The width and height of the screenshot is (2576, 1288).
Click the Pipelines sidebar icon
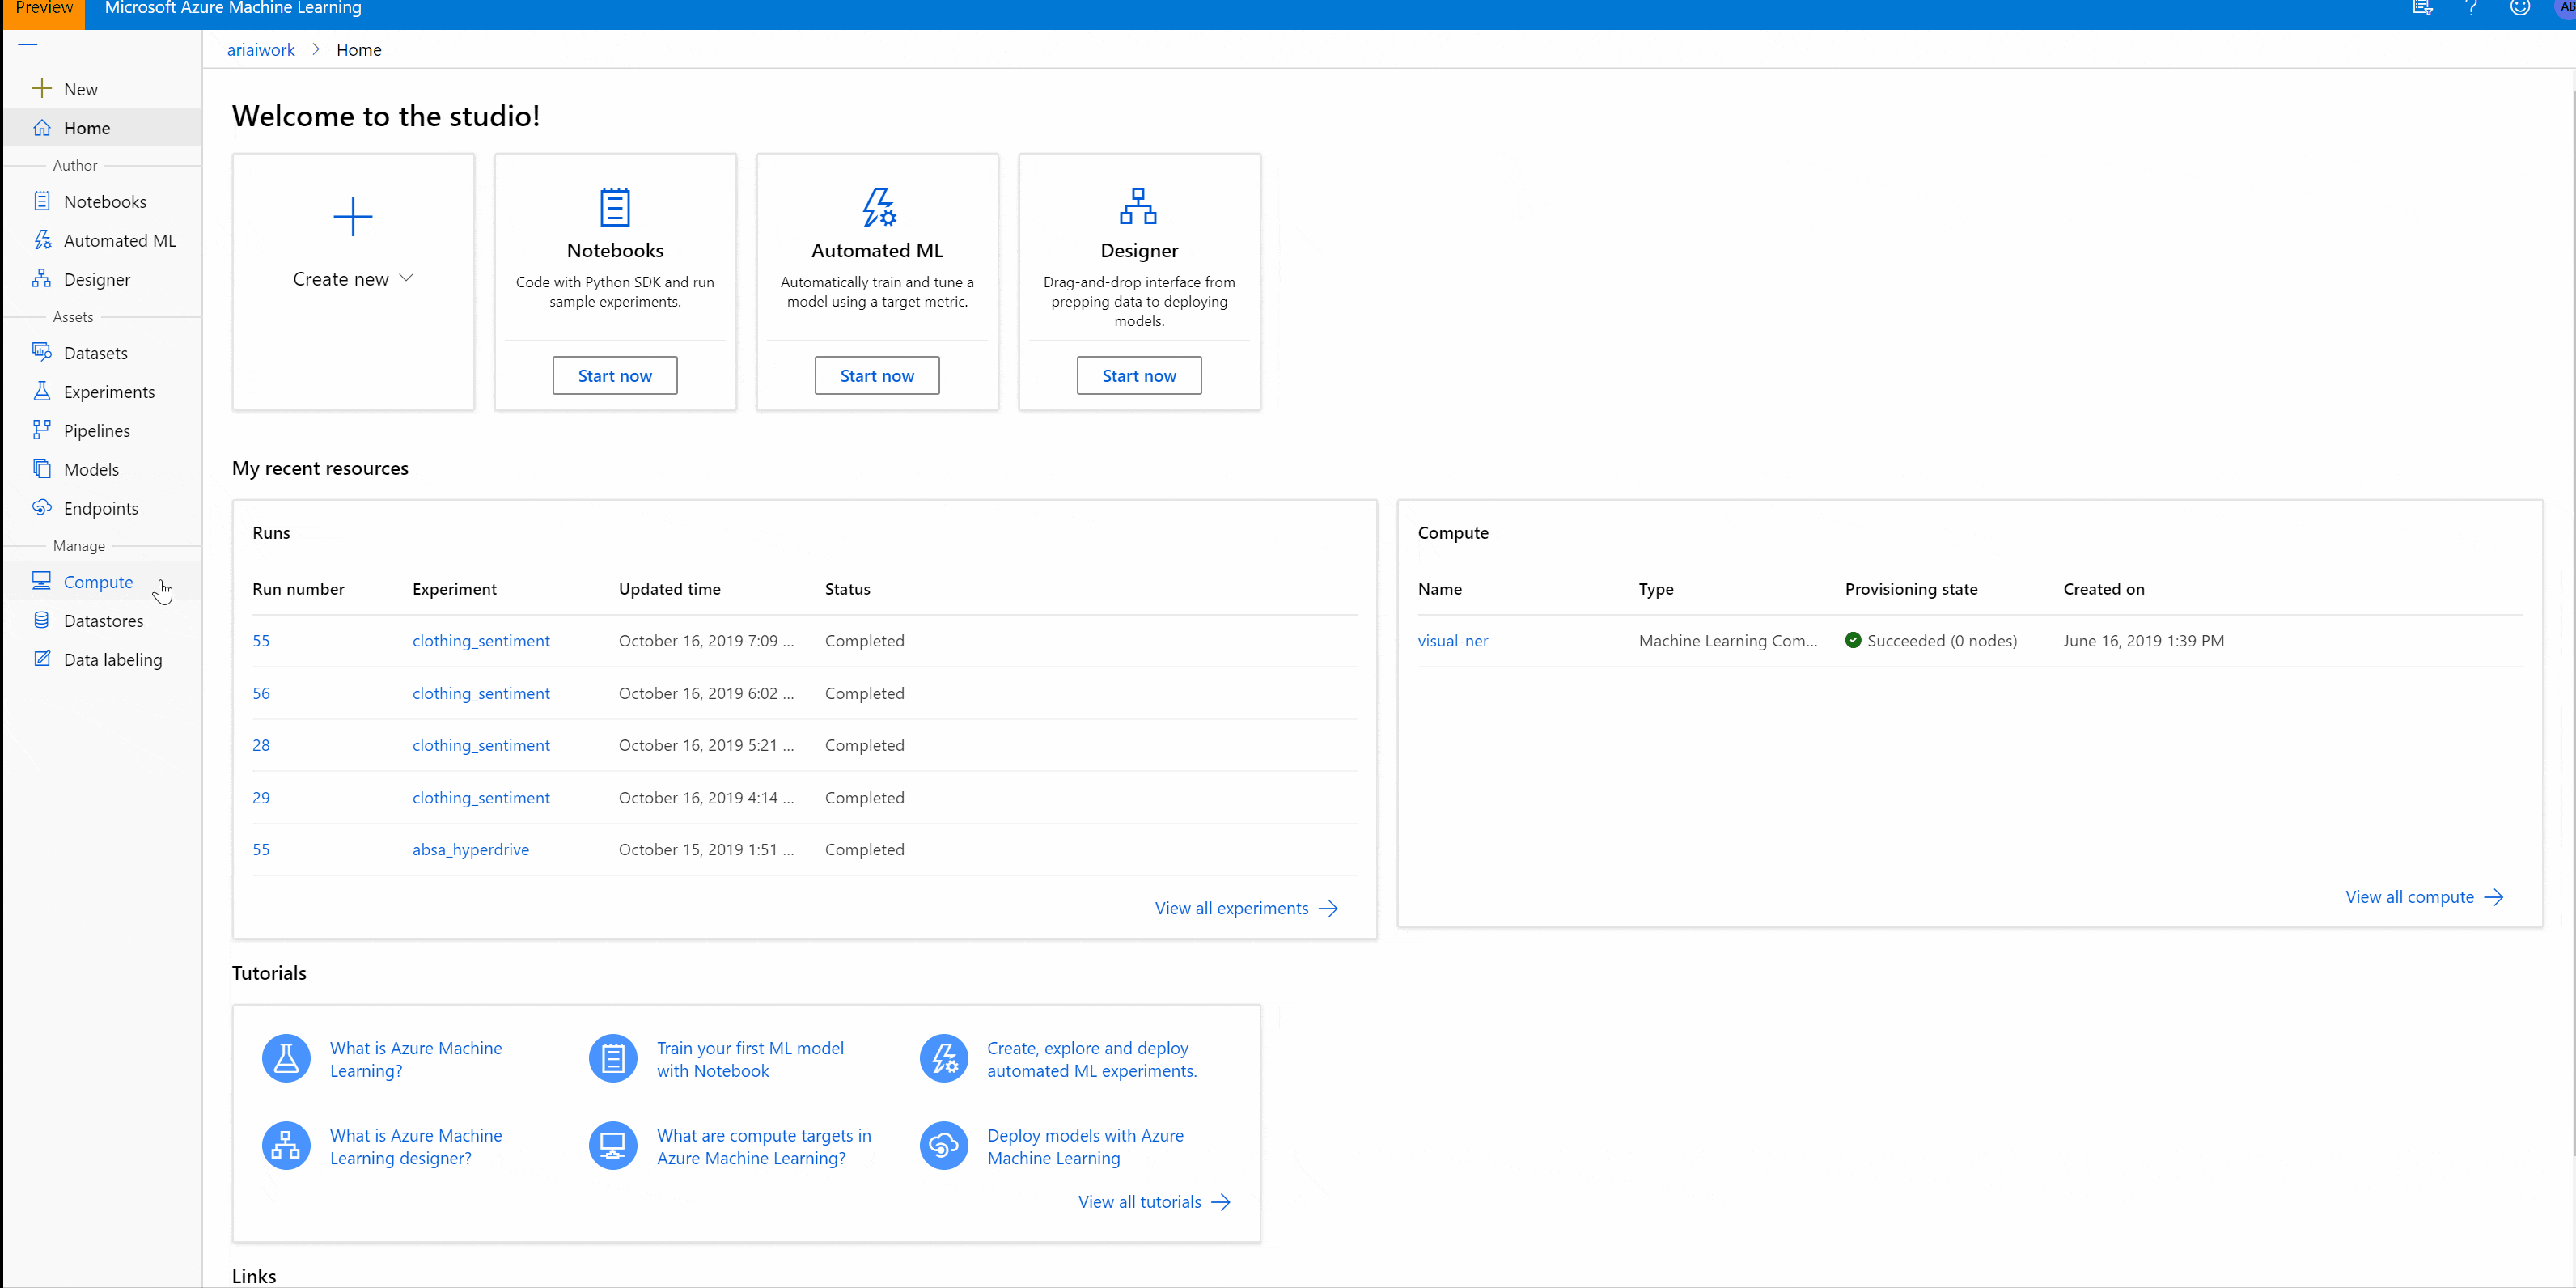(41, 430)
